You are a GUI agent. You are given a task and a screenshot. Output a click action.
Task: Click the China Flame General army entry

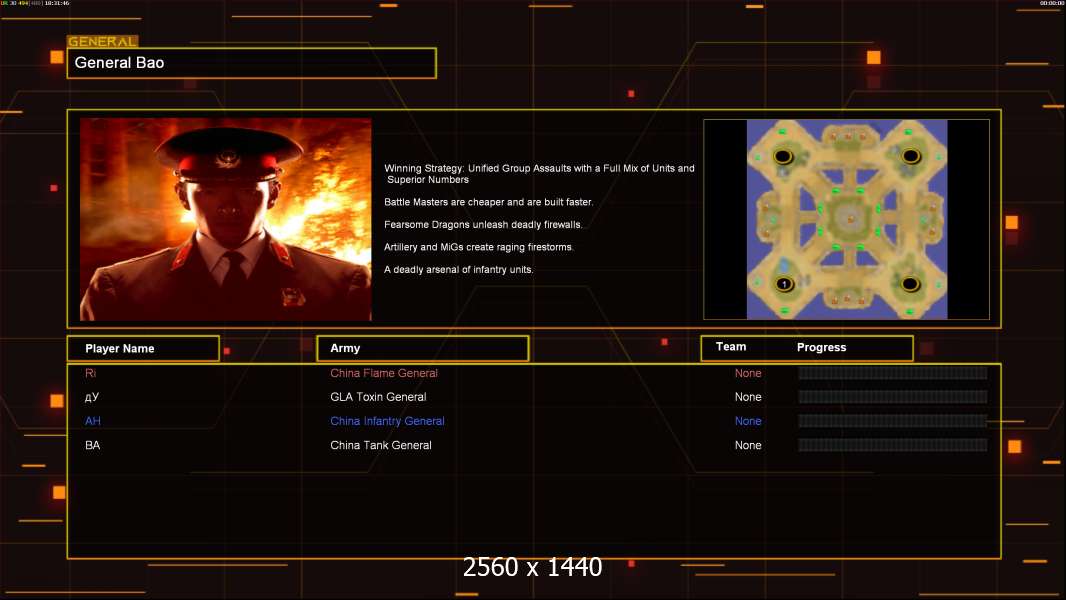pos(384,373)
